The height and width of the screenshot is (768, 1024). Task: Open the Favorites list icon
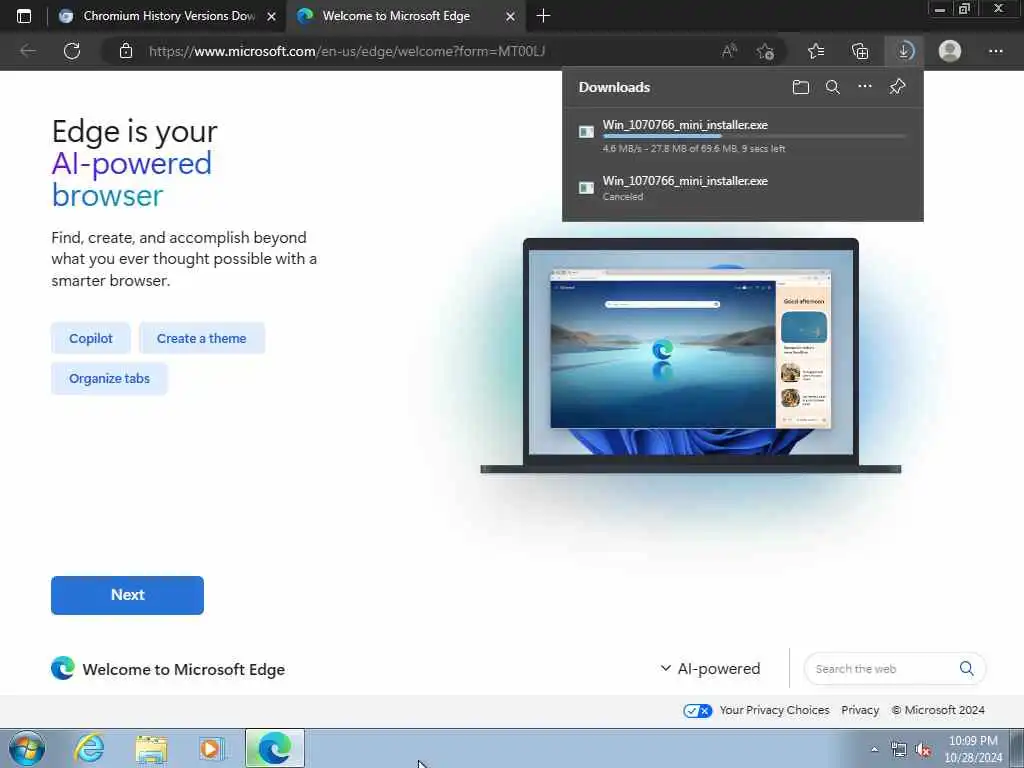point(816,51)
